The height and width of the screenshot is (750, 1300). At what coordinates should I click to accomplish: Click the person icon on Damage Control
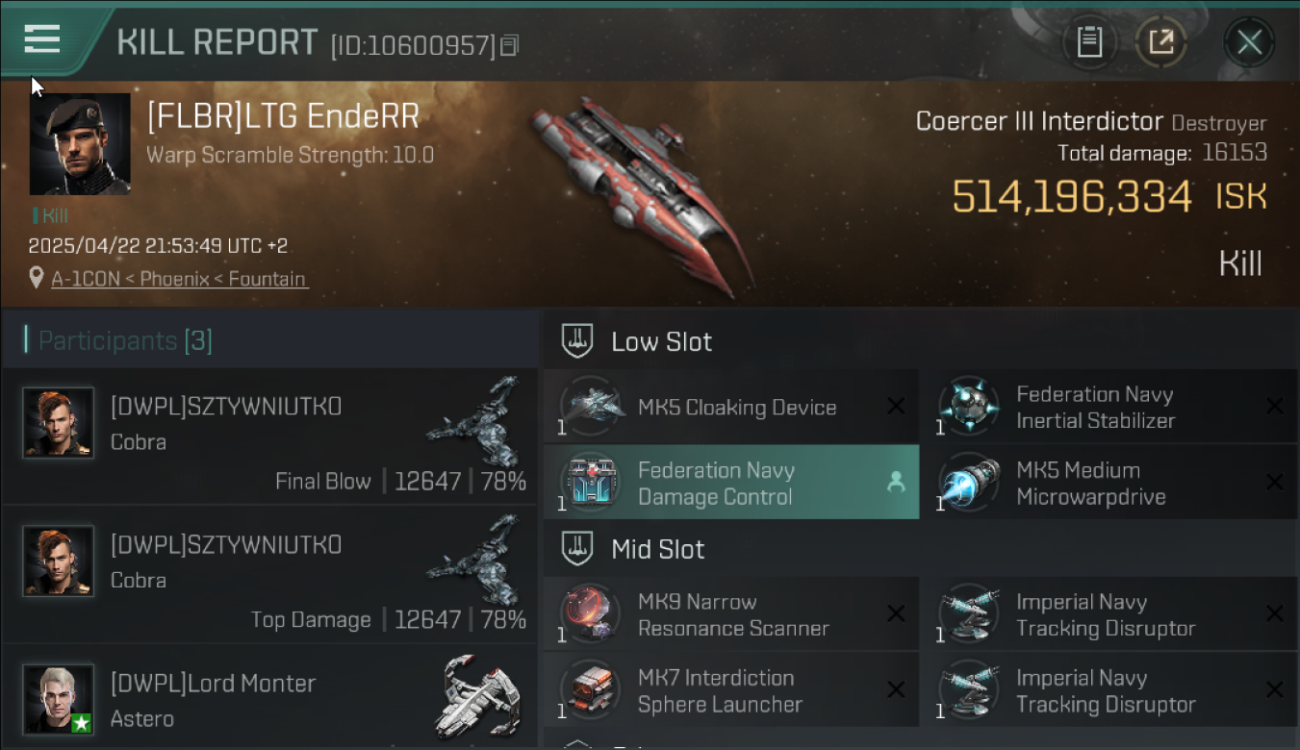(896, 482)
